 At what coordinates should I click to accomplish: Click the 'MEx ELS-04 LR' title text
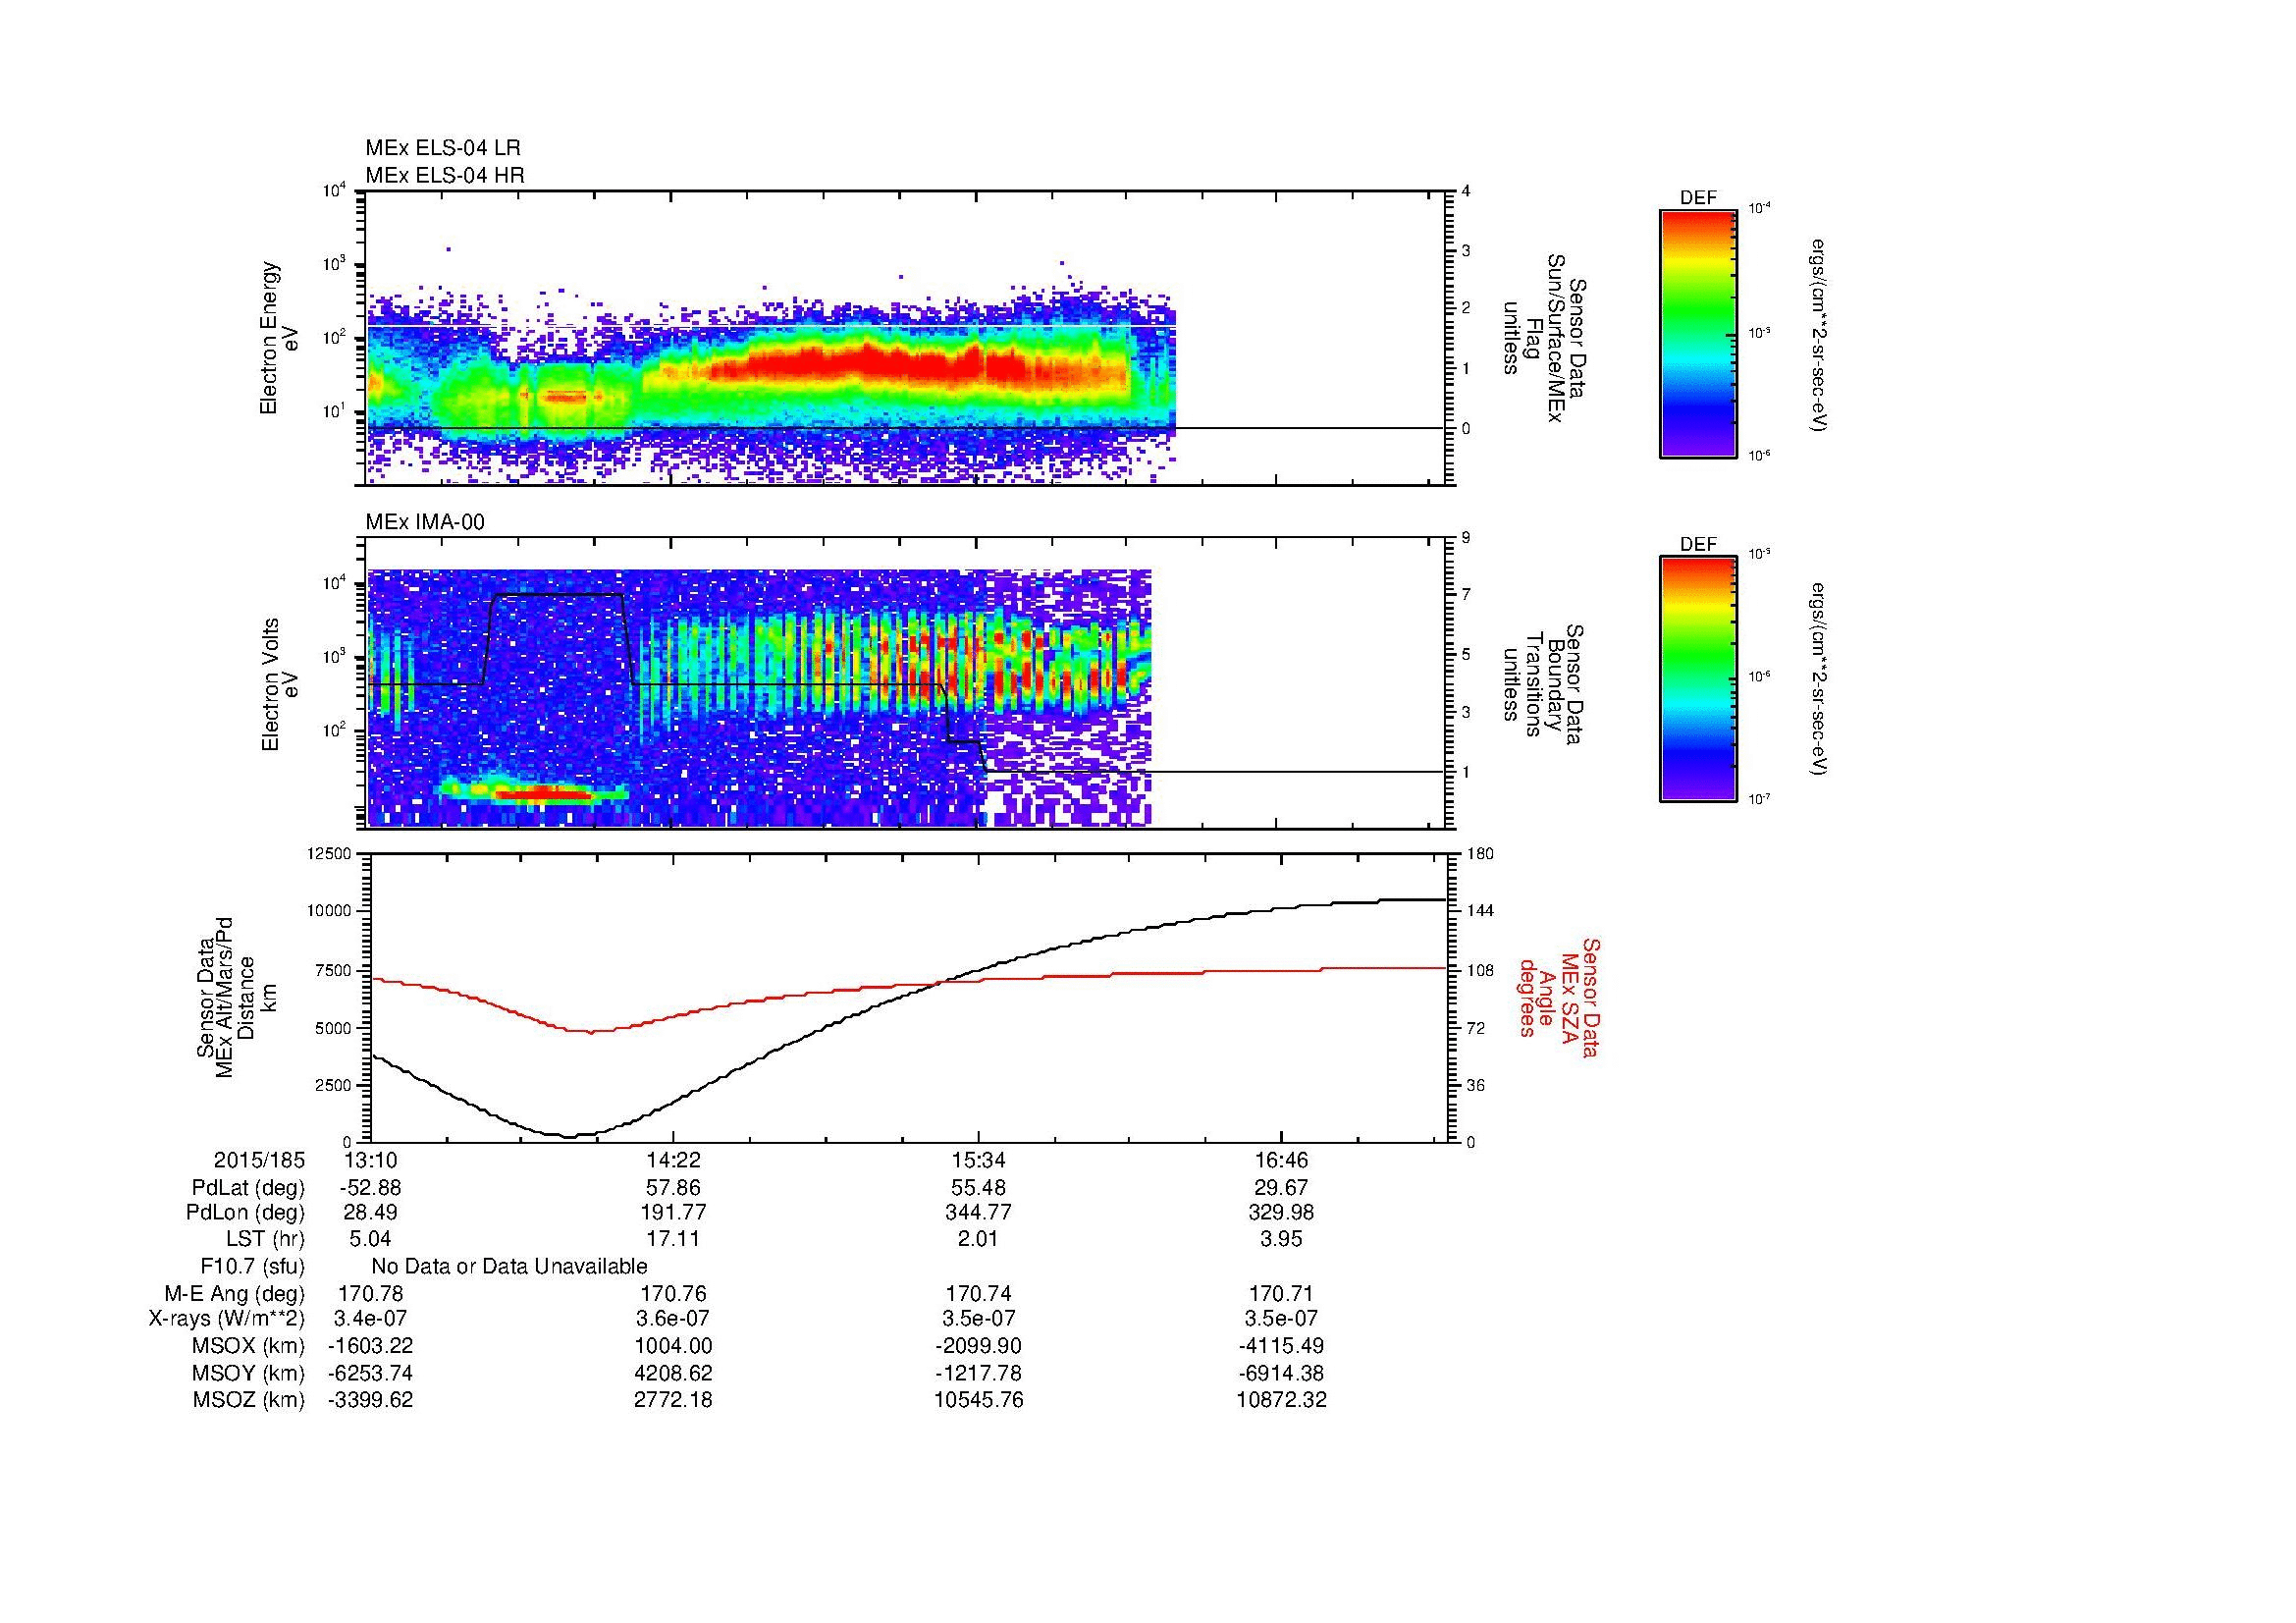(443, 148)
